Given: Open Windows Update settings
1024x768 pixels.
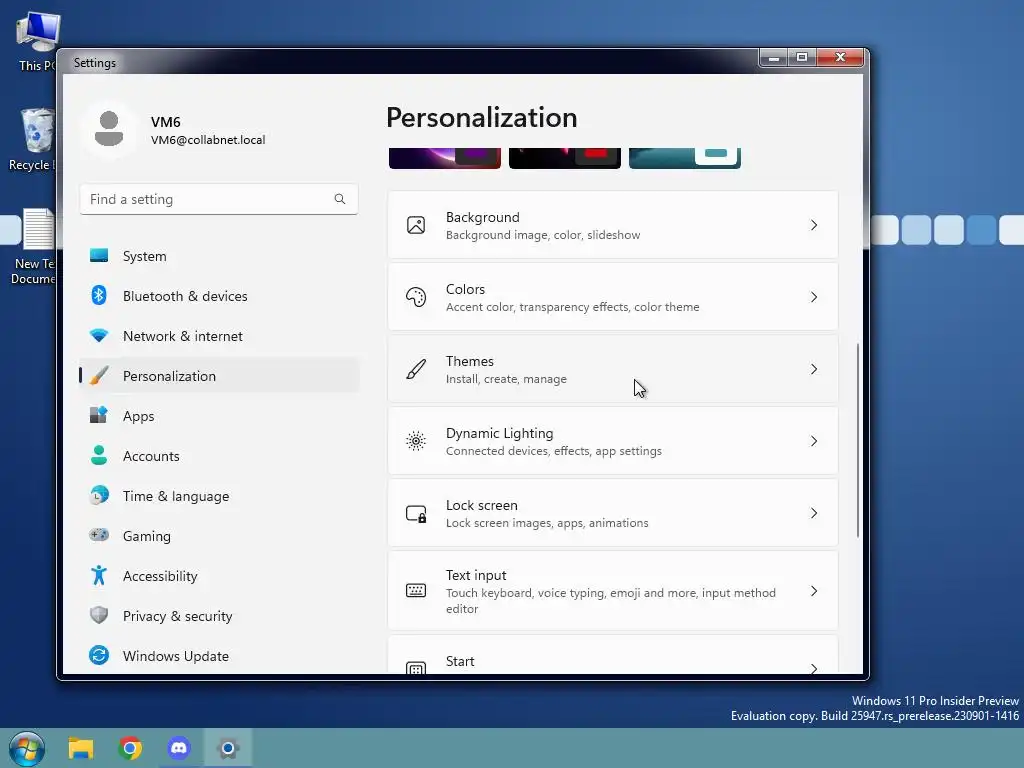Looking at the screenshot, I should (219, 656).
